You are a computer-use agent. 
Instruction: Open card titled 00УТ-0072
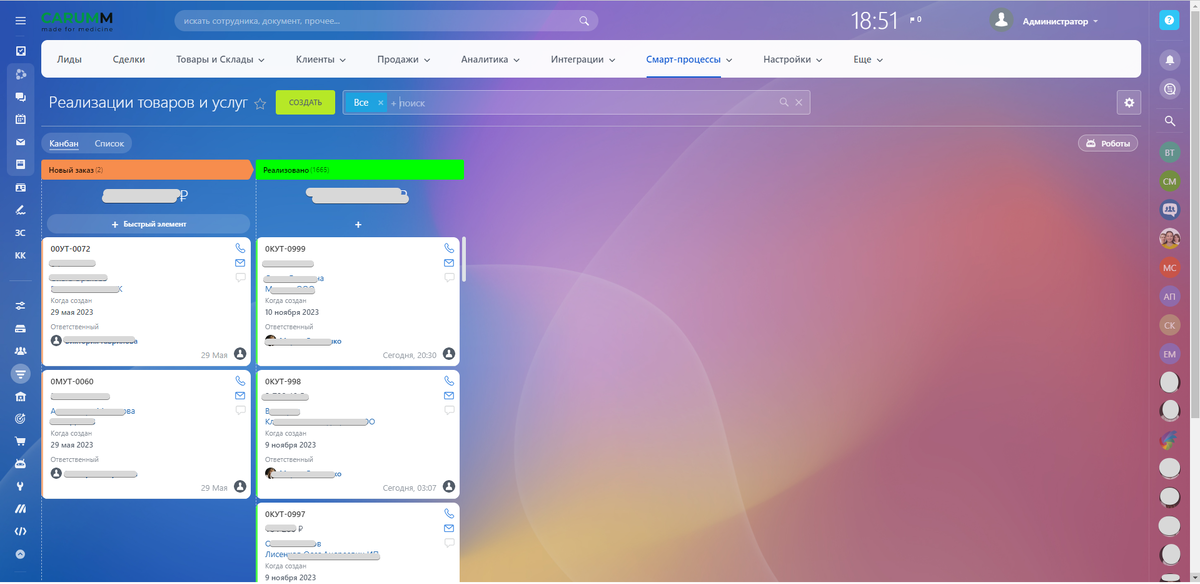click(x=71, y=248)
